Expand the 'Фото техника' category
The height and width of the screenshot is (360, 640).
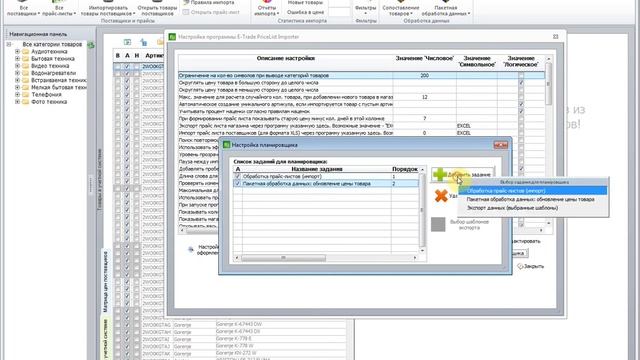coord(17,102)
